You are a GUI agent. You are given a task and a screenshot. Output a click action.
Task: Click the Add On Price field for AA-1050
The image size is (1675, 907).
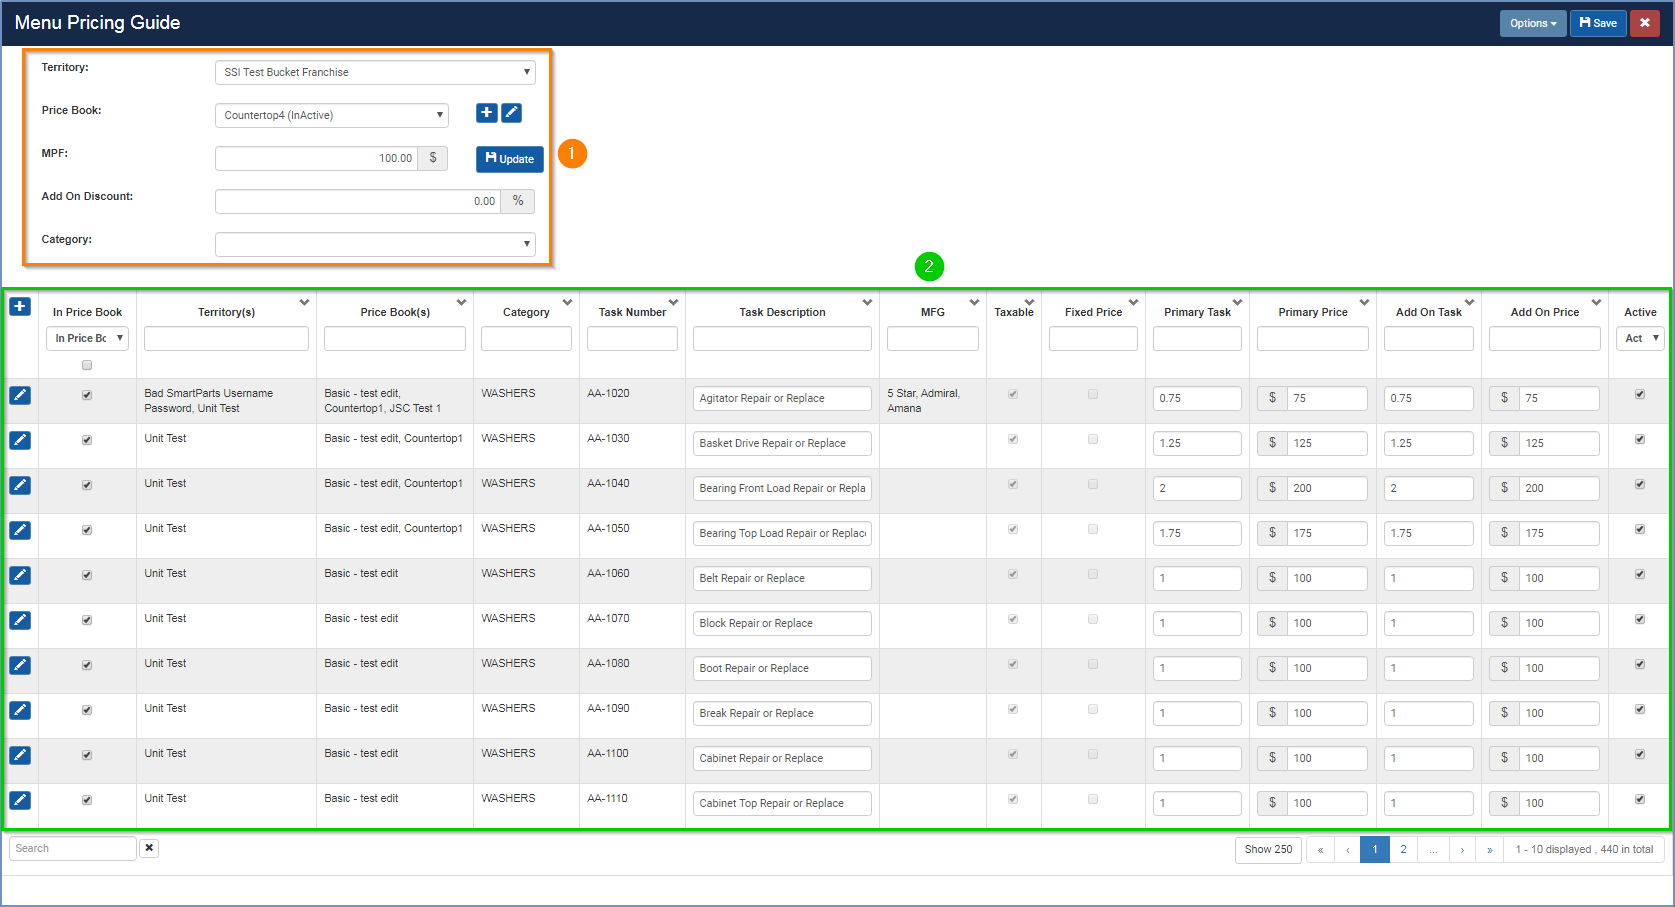[1559, 533]
